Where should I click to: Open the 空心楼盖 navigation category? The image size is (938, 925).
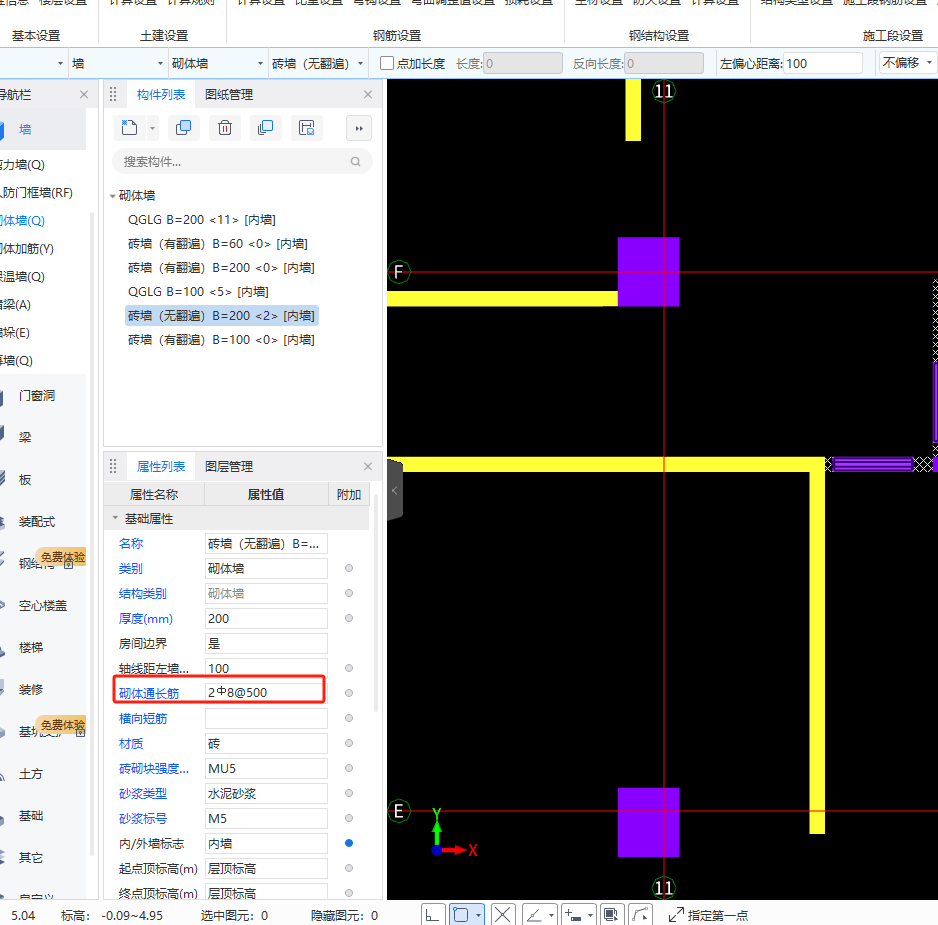pyautogui.click(x=42, y=605)
